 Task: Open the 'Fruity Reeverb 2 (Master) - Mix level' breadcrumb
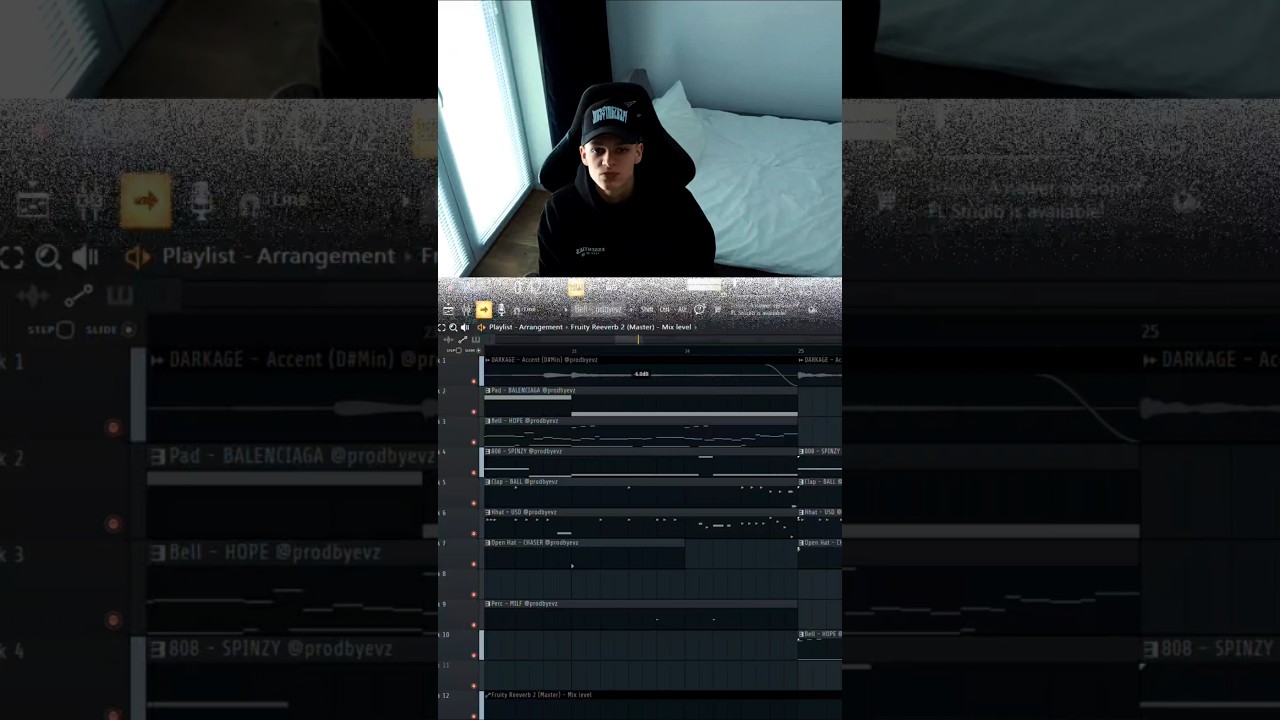(631, 327)
